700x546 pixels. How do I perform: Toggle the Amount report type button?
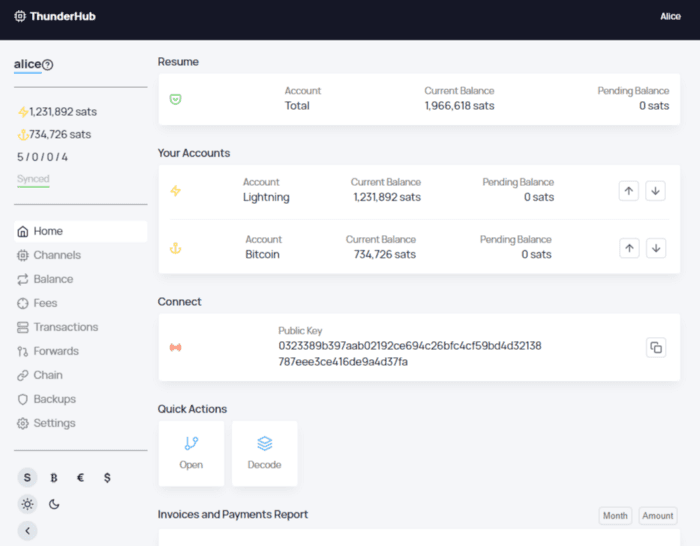658,516
